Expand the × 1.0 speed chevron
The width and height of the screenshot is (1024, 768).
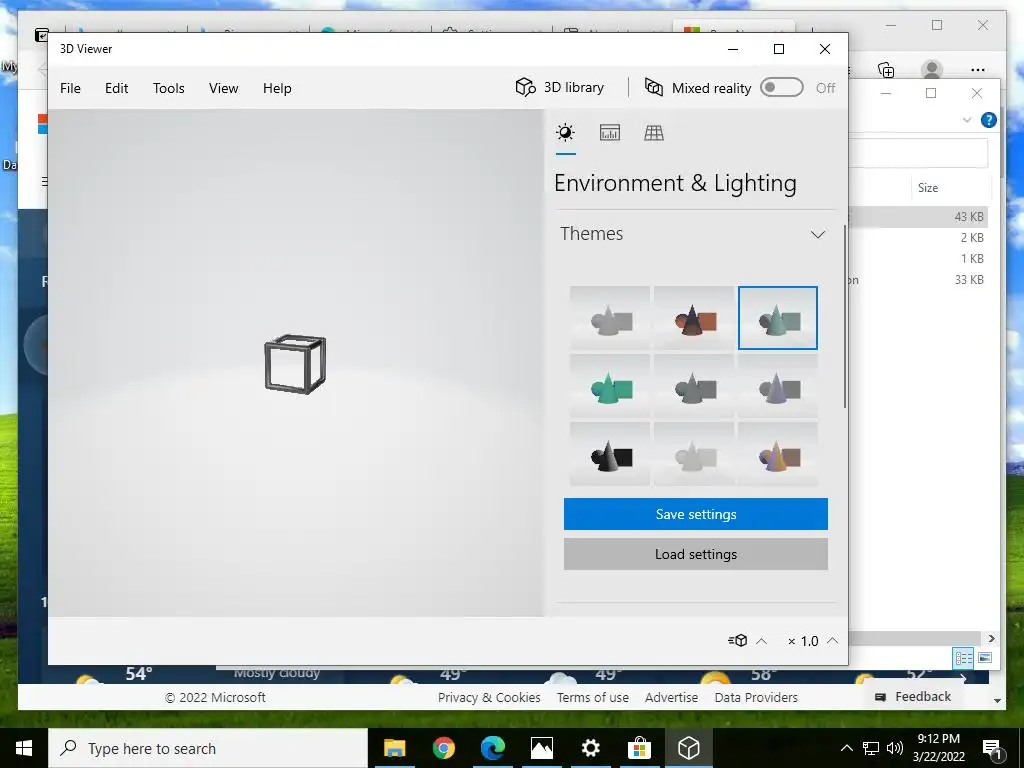[833, 641]
